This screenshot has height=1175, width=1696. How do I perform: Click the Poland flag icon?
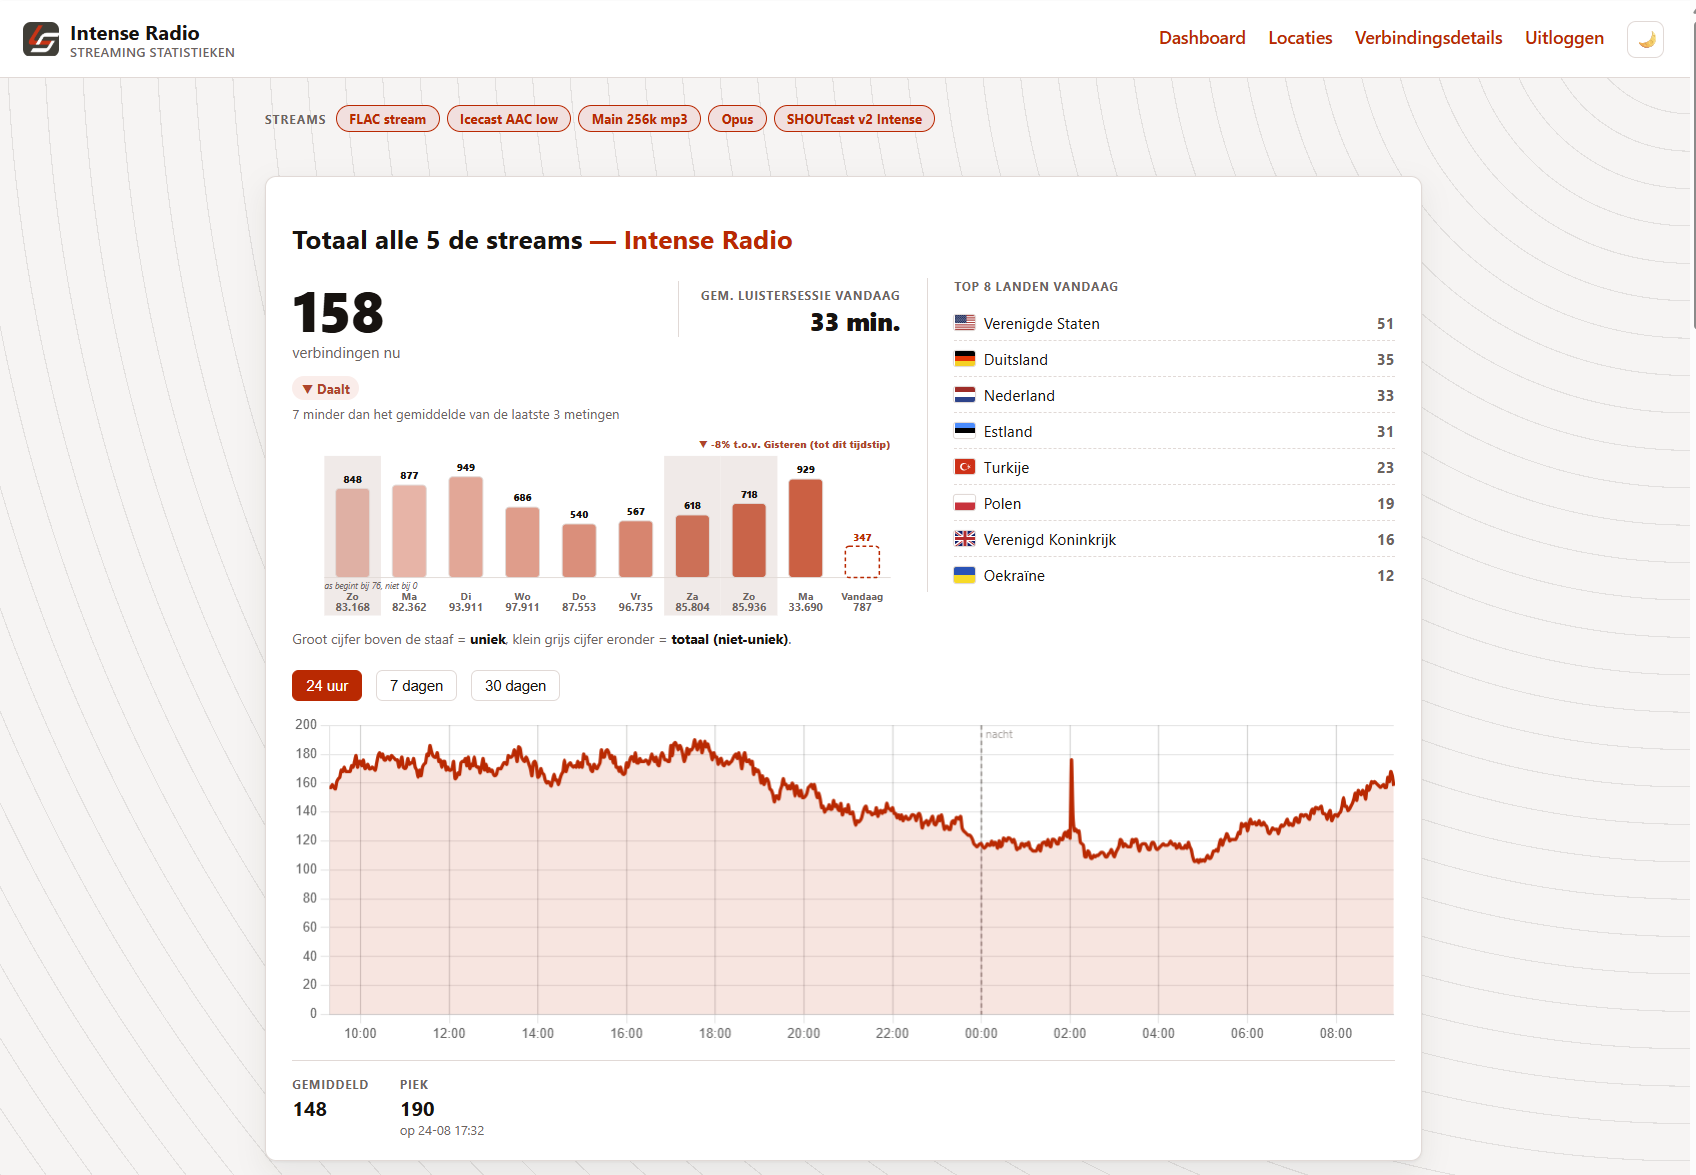pyautogui.click(x=965, y=503)
